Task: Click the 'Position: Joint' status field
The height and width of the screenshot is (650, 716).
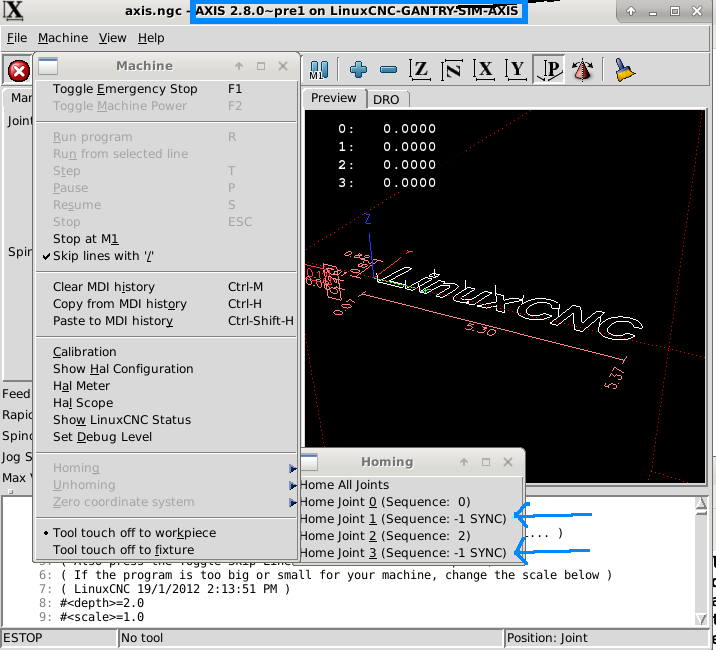Action: pos(606,638)
